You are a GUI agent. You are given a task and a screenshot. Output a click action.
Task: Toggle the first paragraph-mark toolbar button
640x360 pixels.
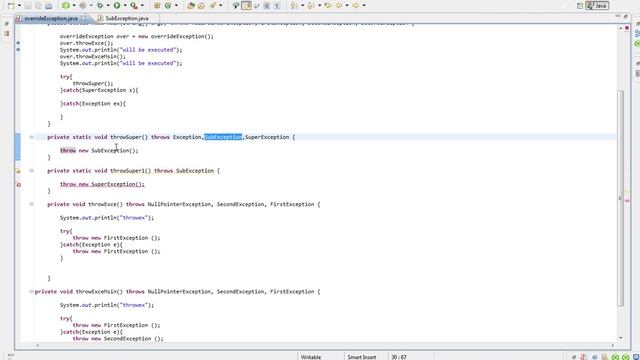point(267,6)
